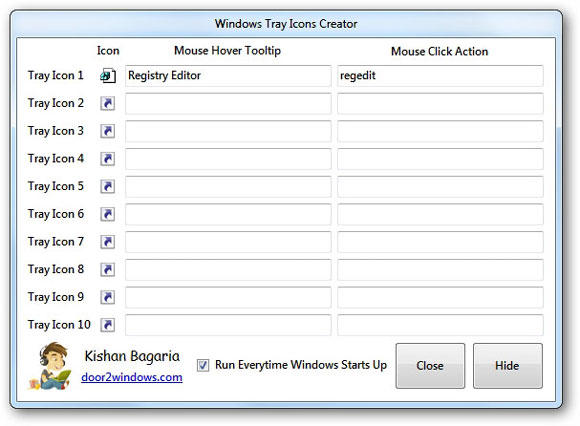
Task: Select Mouse Click Action field for Tray Icon 5
Action: pos(440,187)
